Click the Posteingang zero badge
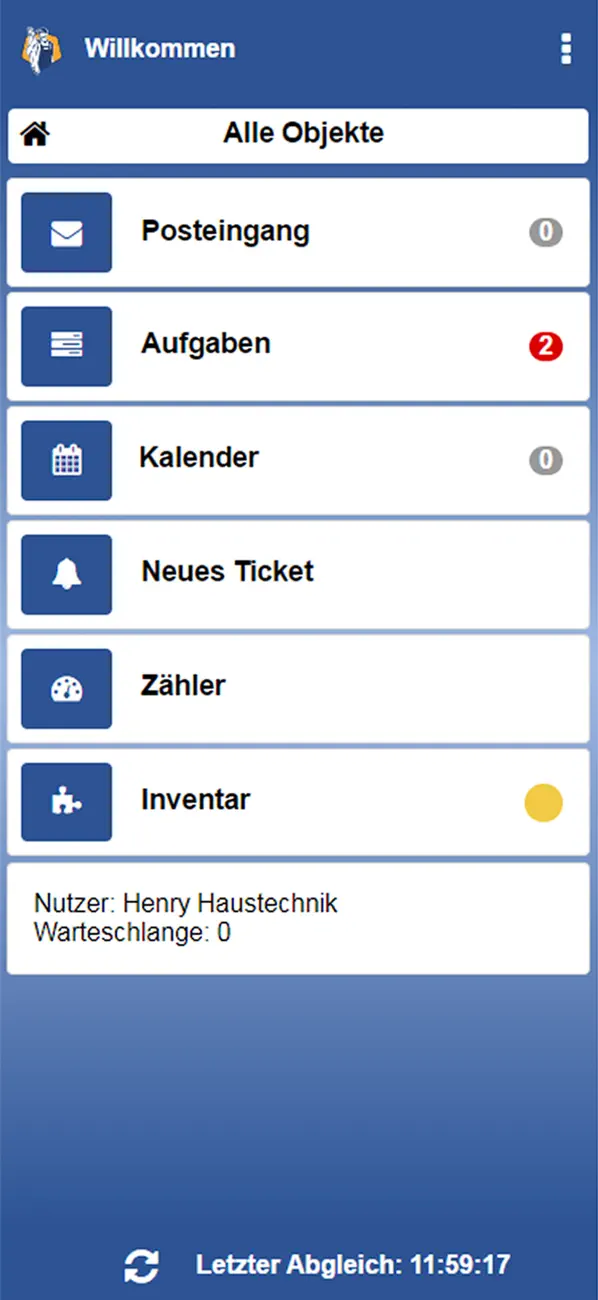598x1300 pixels. [x=545, y=231]
